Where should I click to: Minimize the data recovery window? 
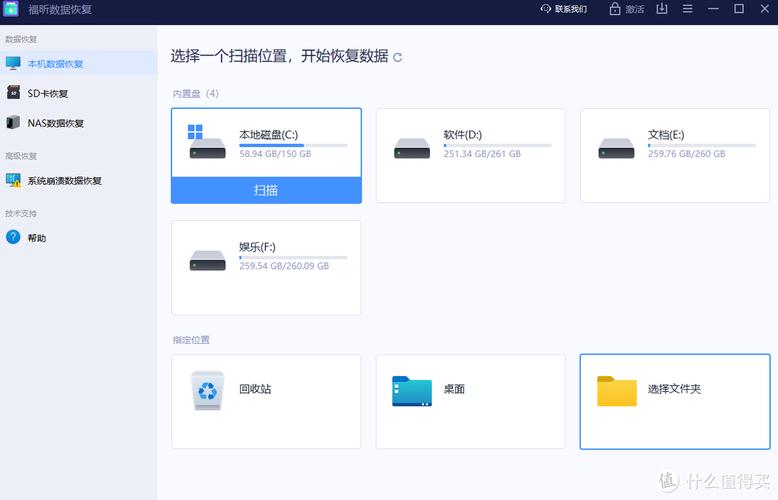pos(713,9)
